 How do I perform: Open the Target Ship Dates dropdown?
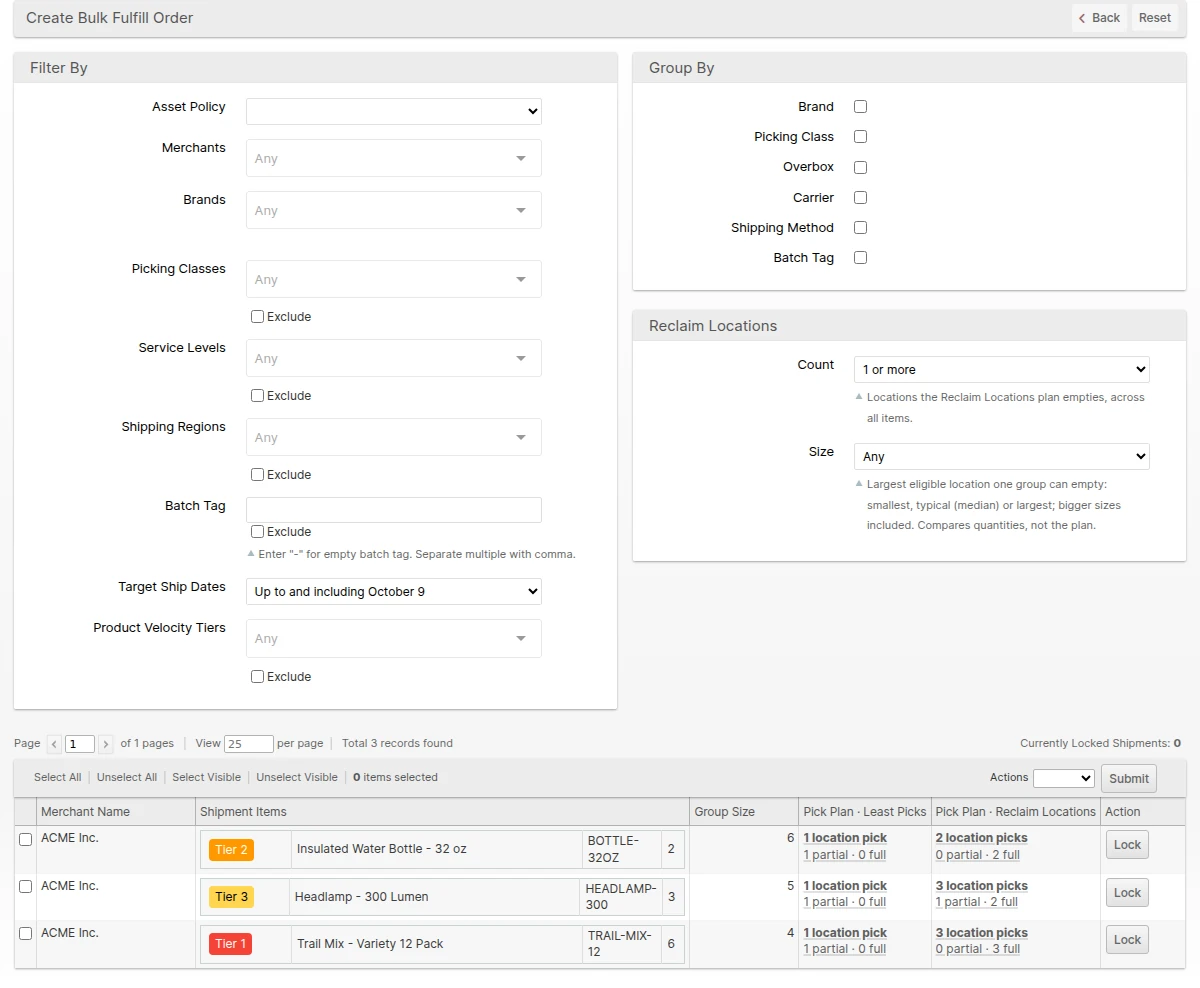click(394, 591)
